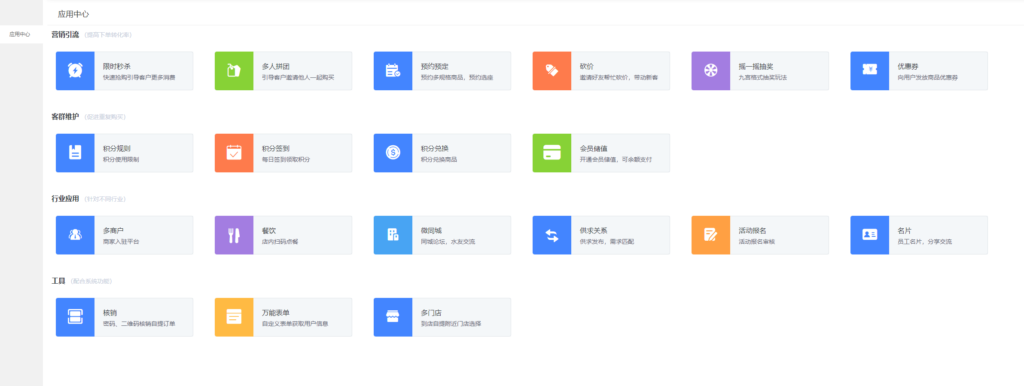Open the 餐饮 app title
1024x386 pixels.
click(268, 231)
